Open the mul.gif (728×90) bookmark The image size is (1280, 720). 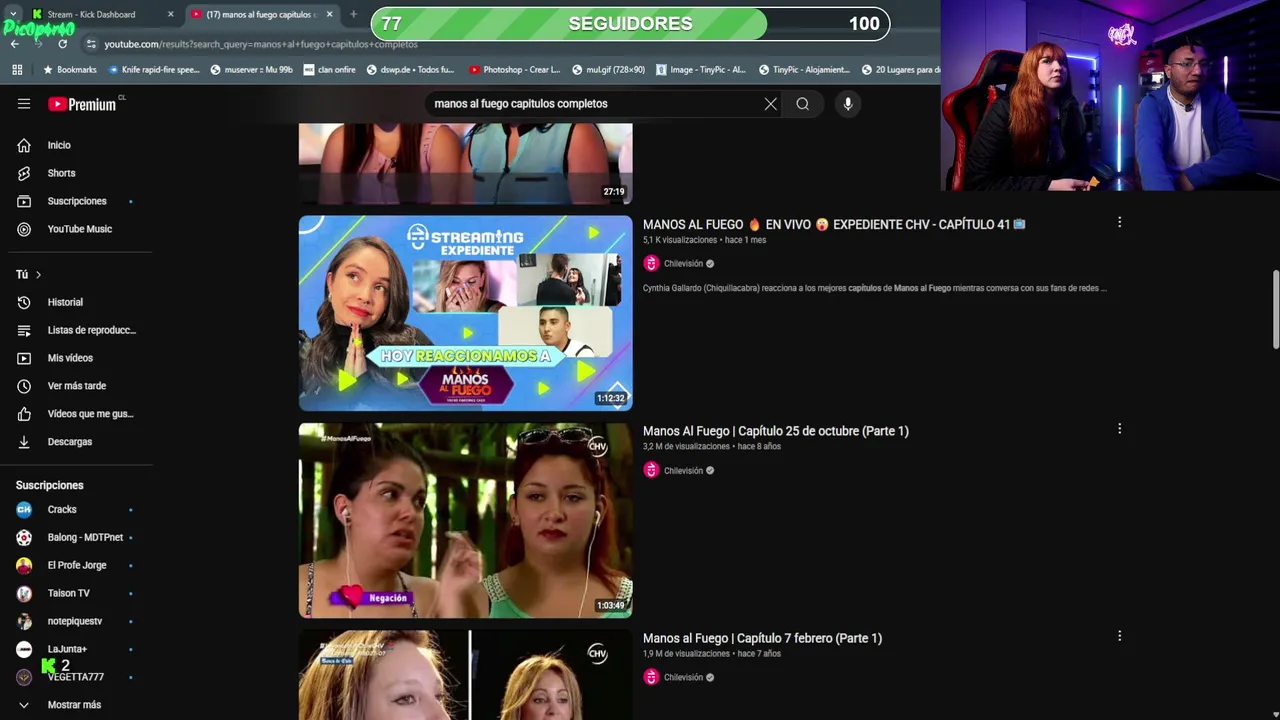click(608, 70)
